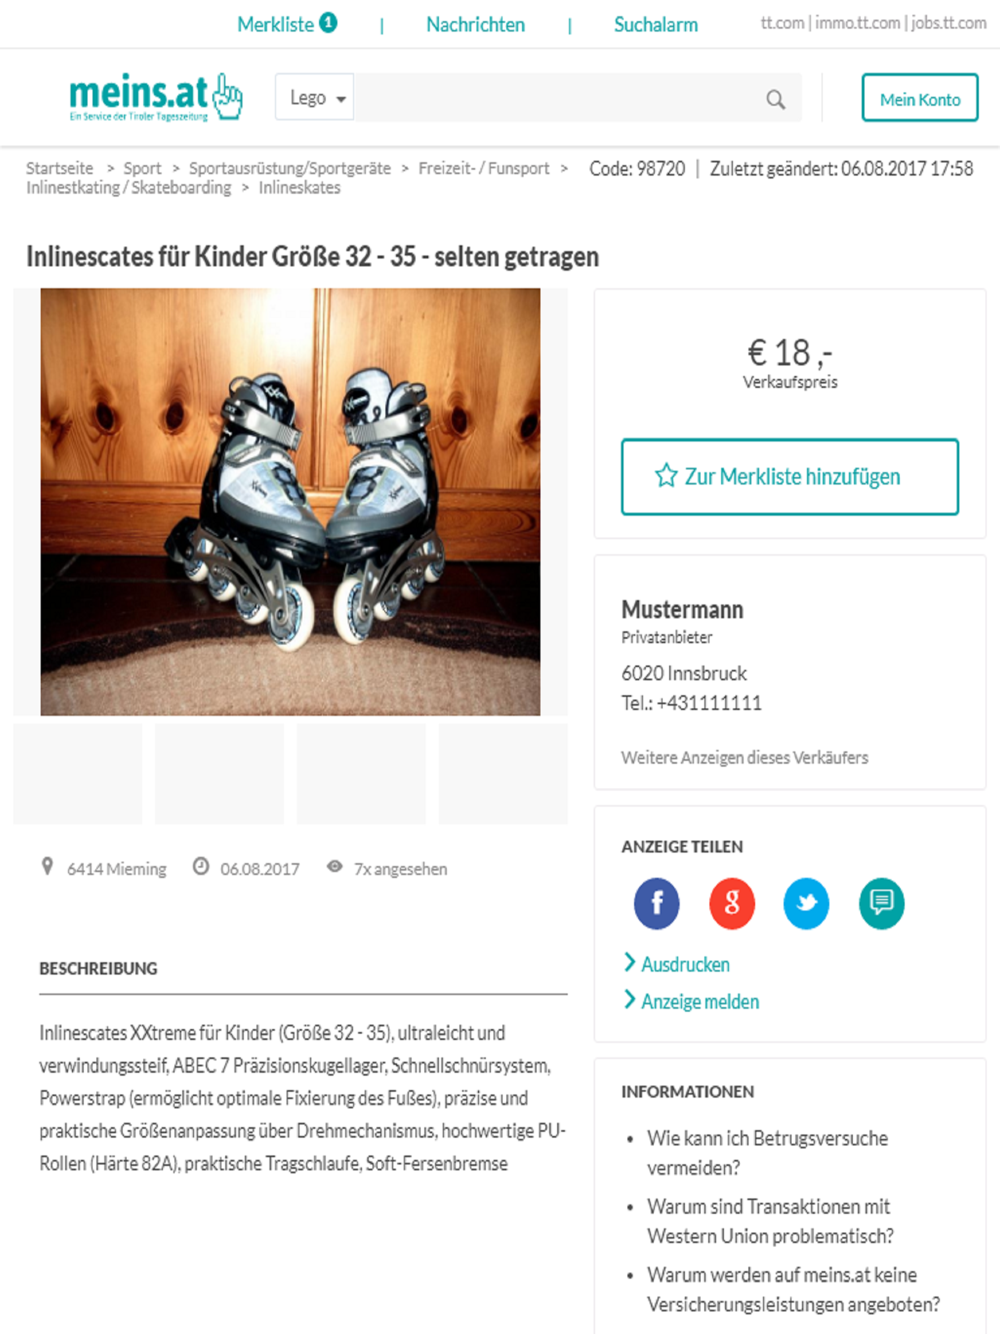Share listing on Twitter
This screenshot has width=1000, height=1334.
[806, 903]
